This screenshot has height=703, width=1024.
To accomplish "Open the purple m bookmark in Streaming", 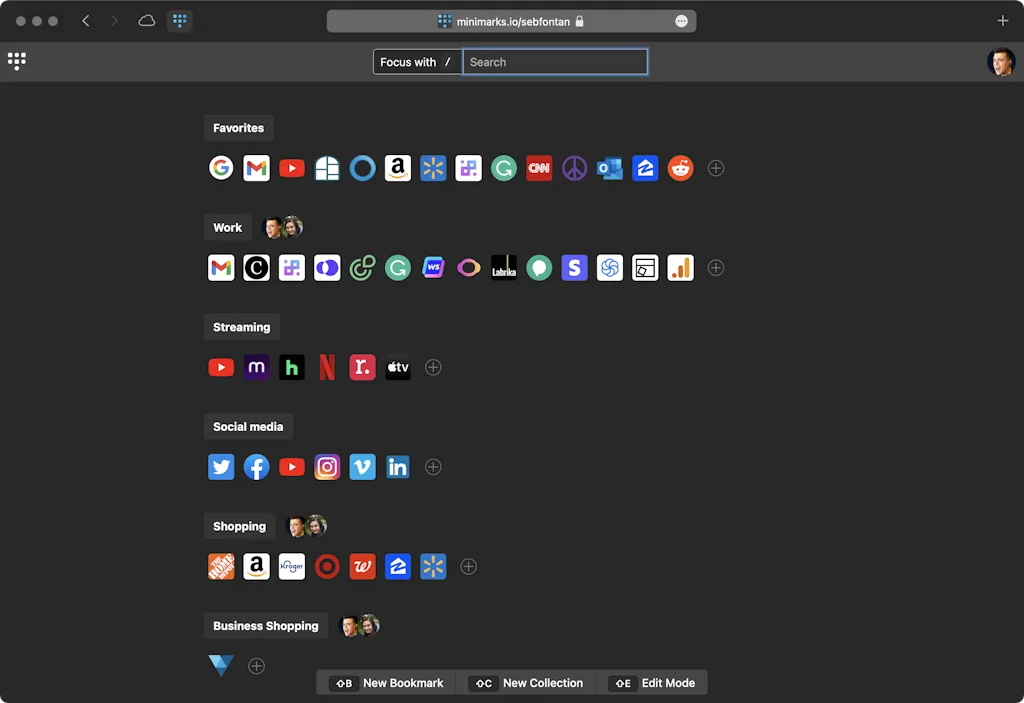I will (x=256, y=367).
